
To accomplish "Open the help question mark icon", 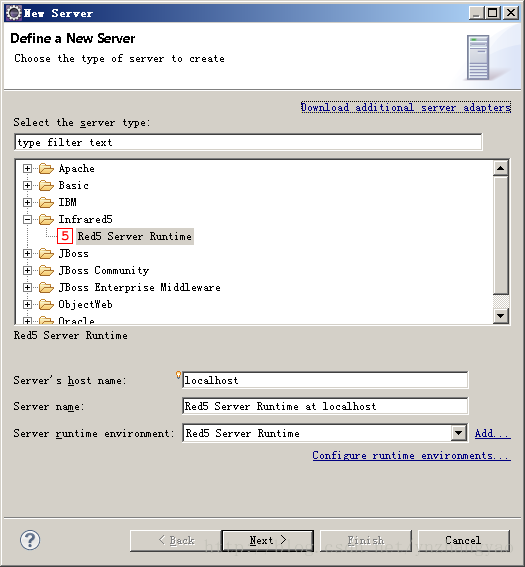I will (30, 540).
